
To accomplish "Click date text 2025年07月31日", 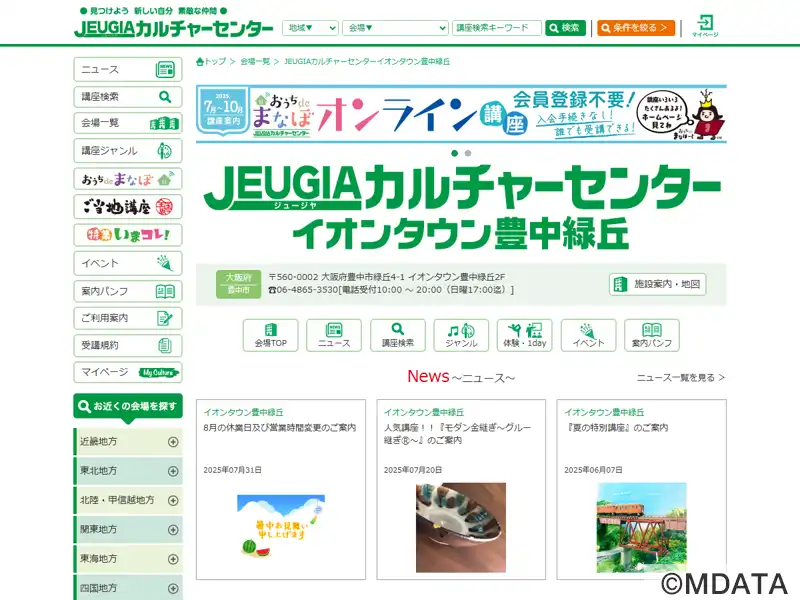I will click(233, 470).
